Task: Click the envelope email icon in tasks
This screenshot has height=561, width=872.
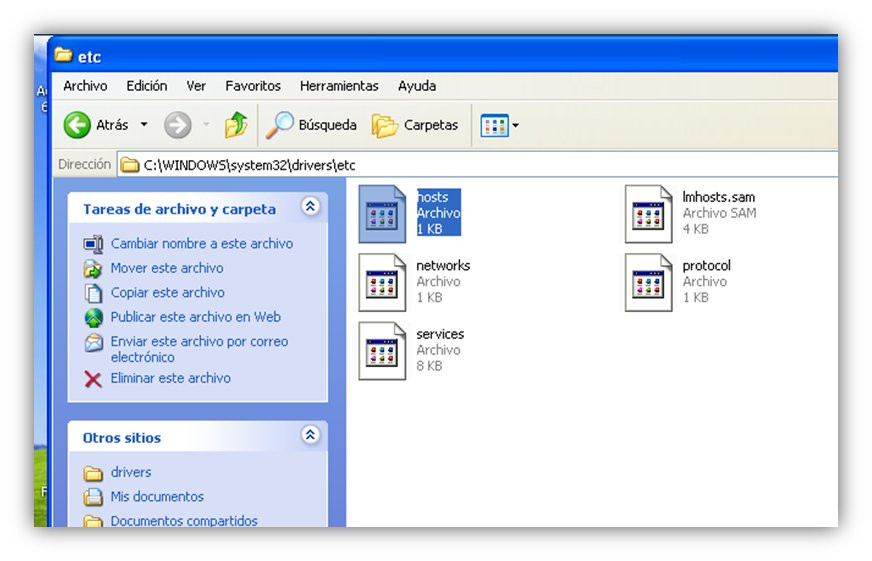Action: point(93,342)
